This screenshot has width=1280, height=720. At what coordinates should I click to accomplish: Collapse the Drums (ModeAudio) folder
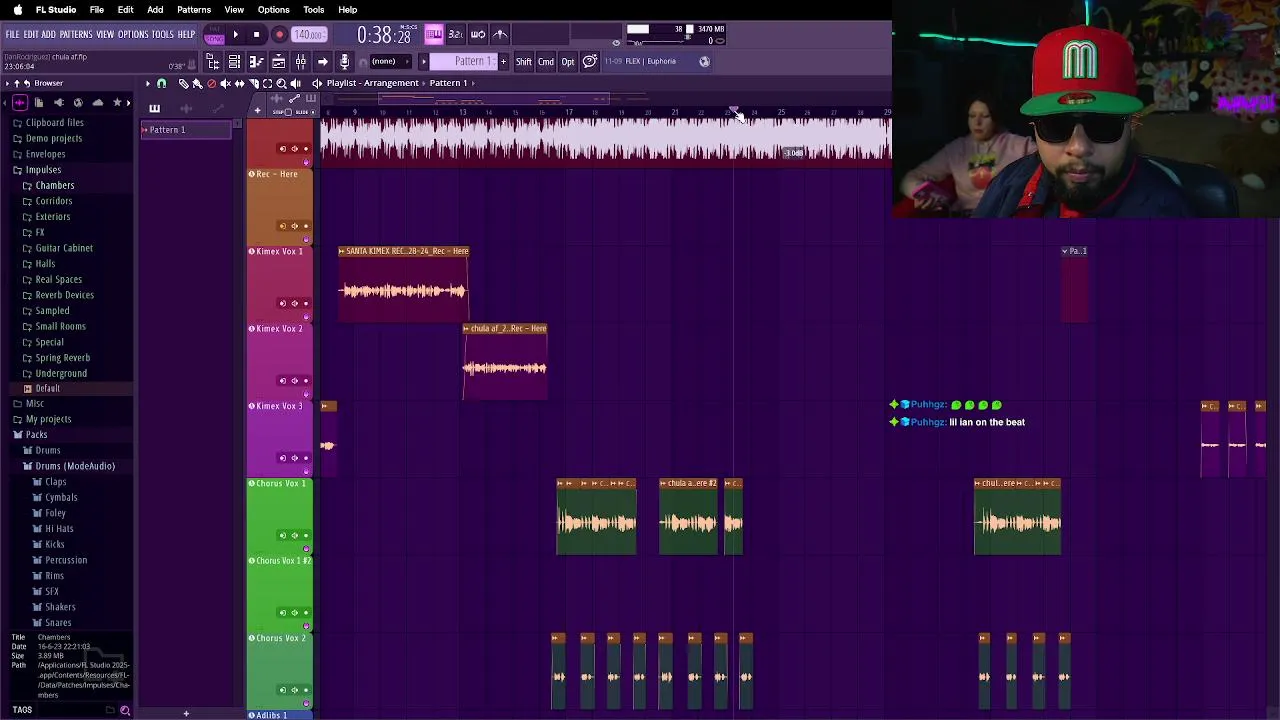(x=74, y=466)
